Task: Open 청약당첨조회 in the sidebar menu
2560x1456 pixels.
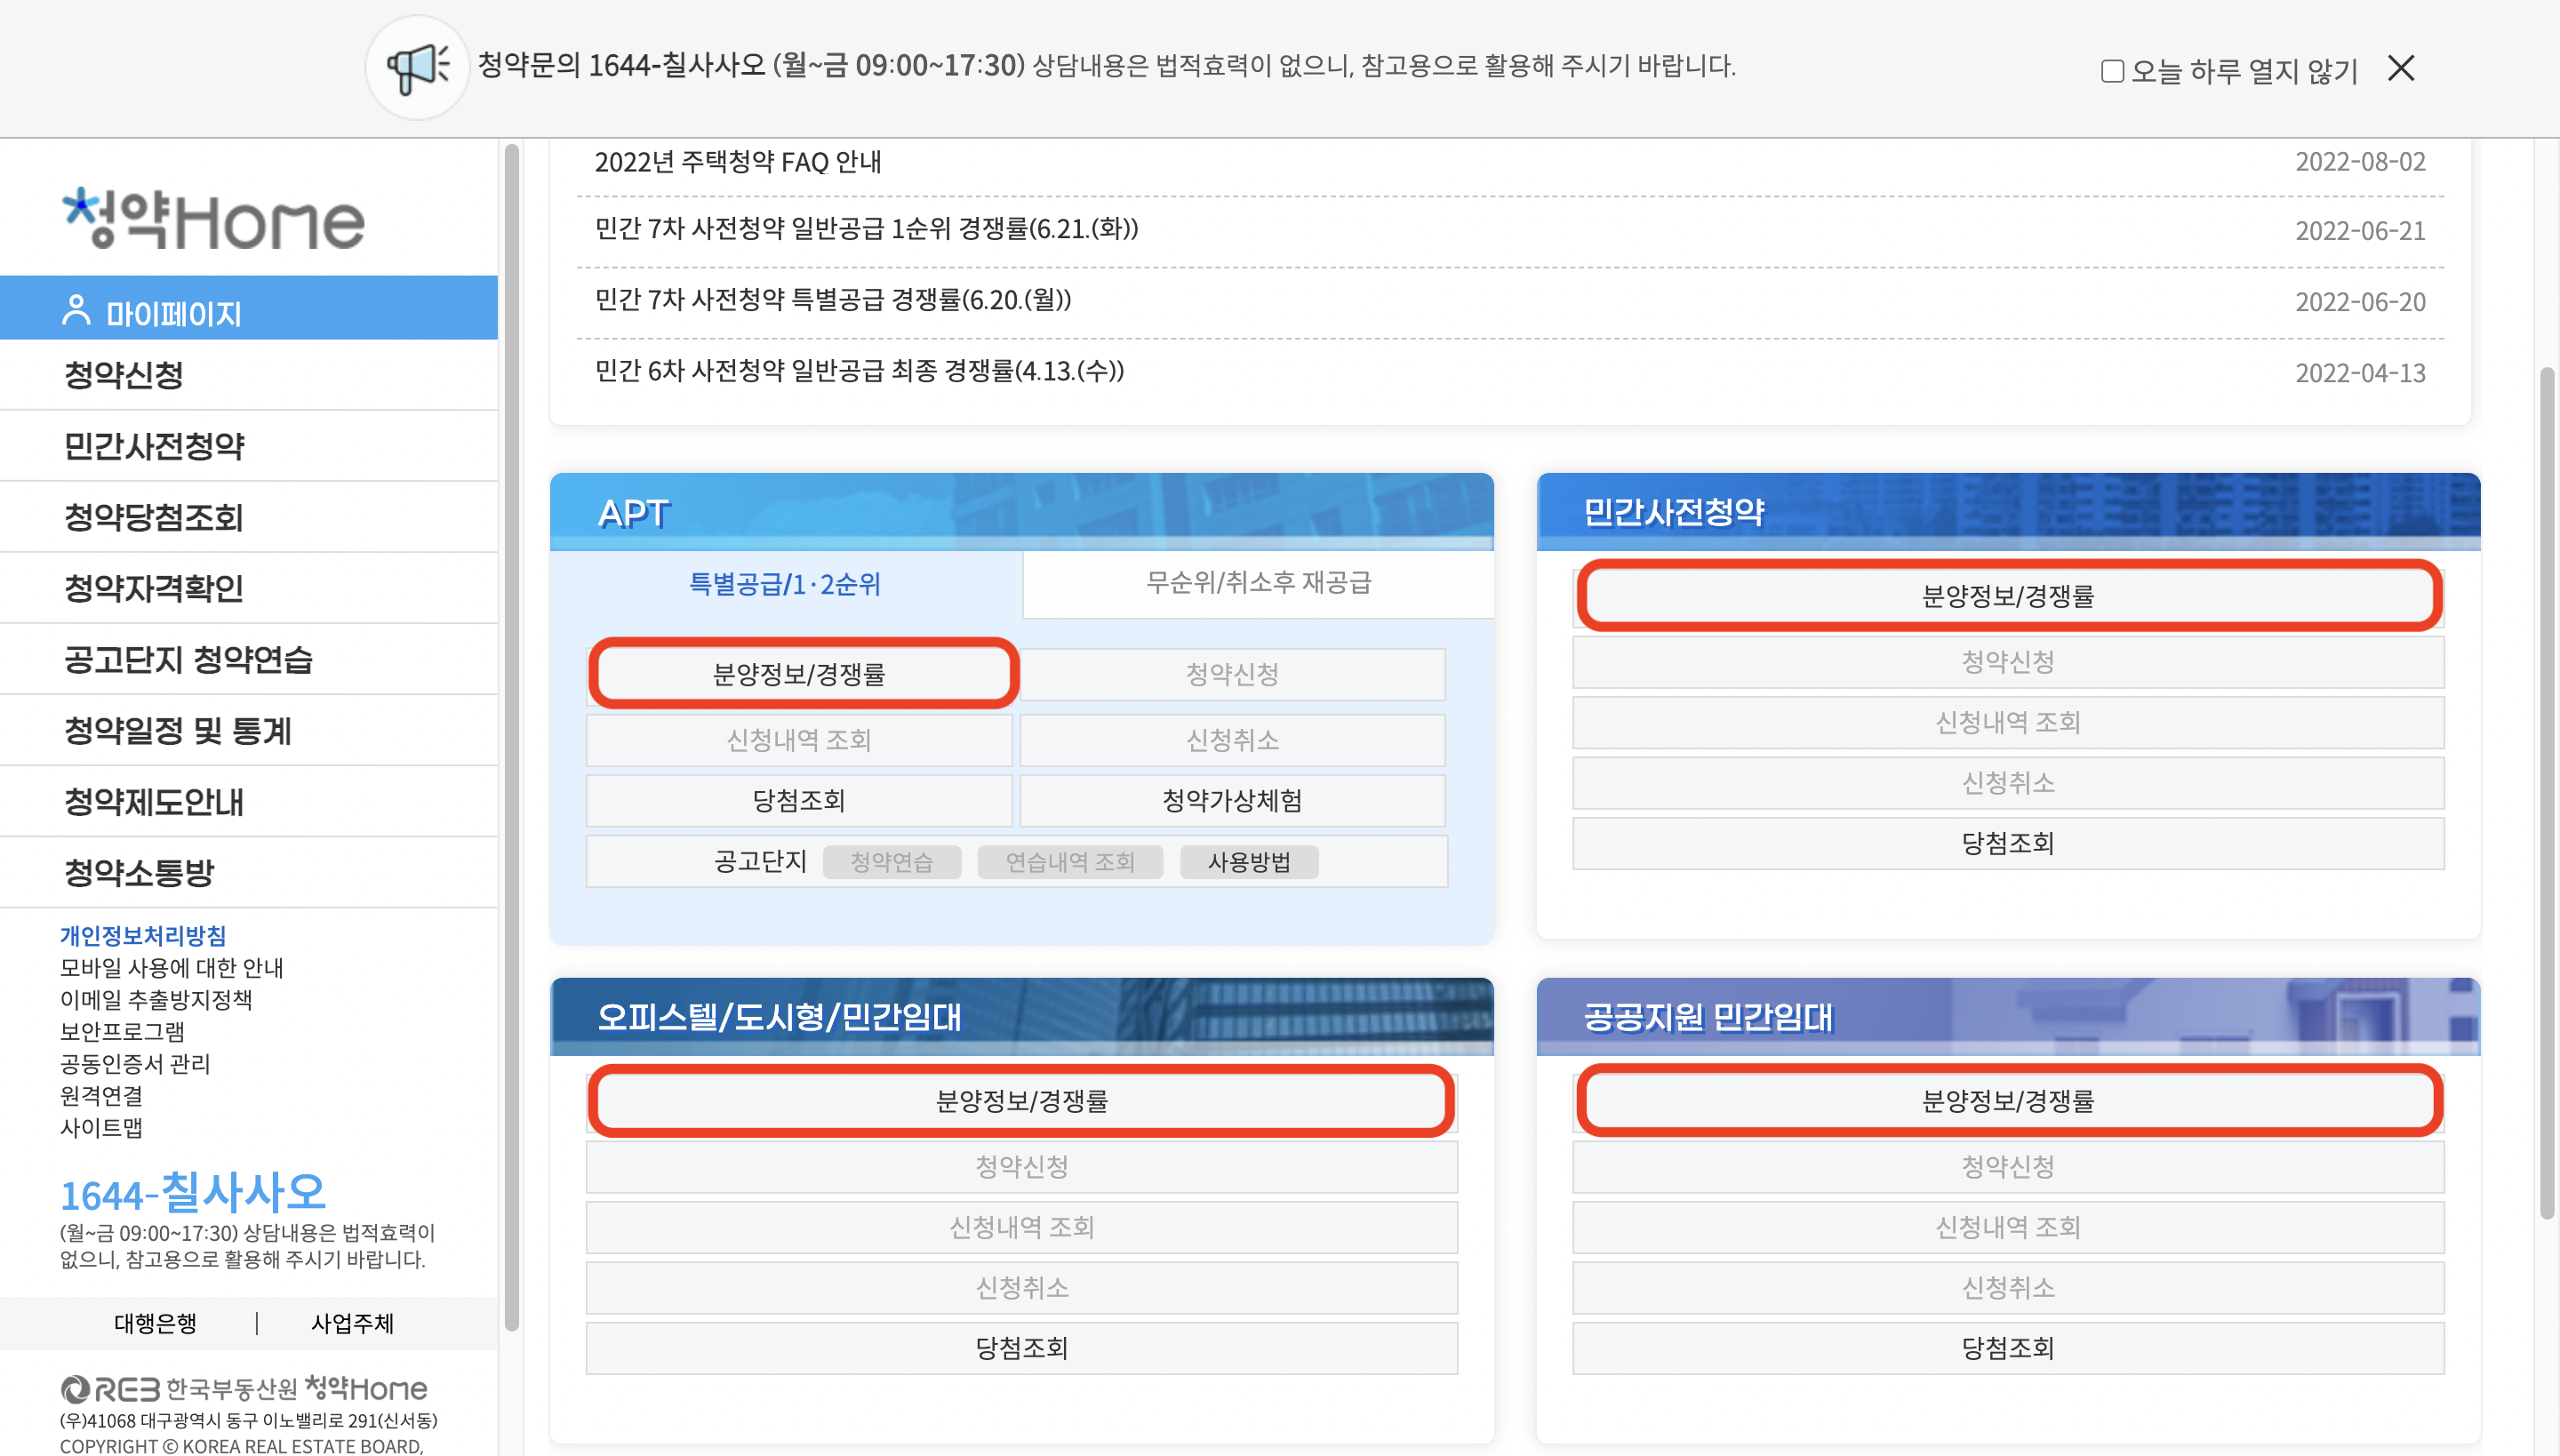Action: point(153,517)
